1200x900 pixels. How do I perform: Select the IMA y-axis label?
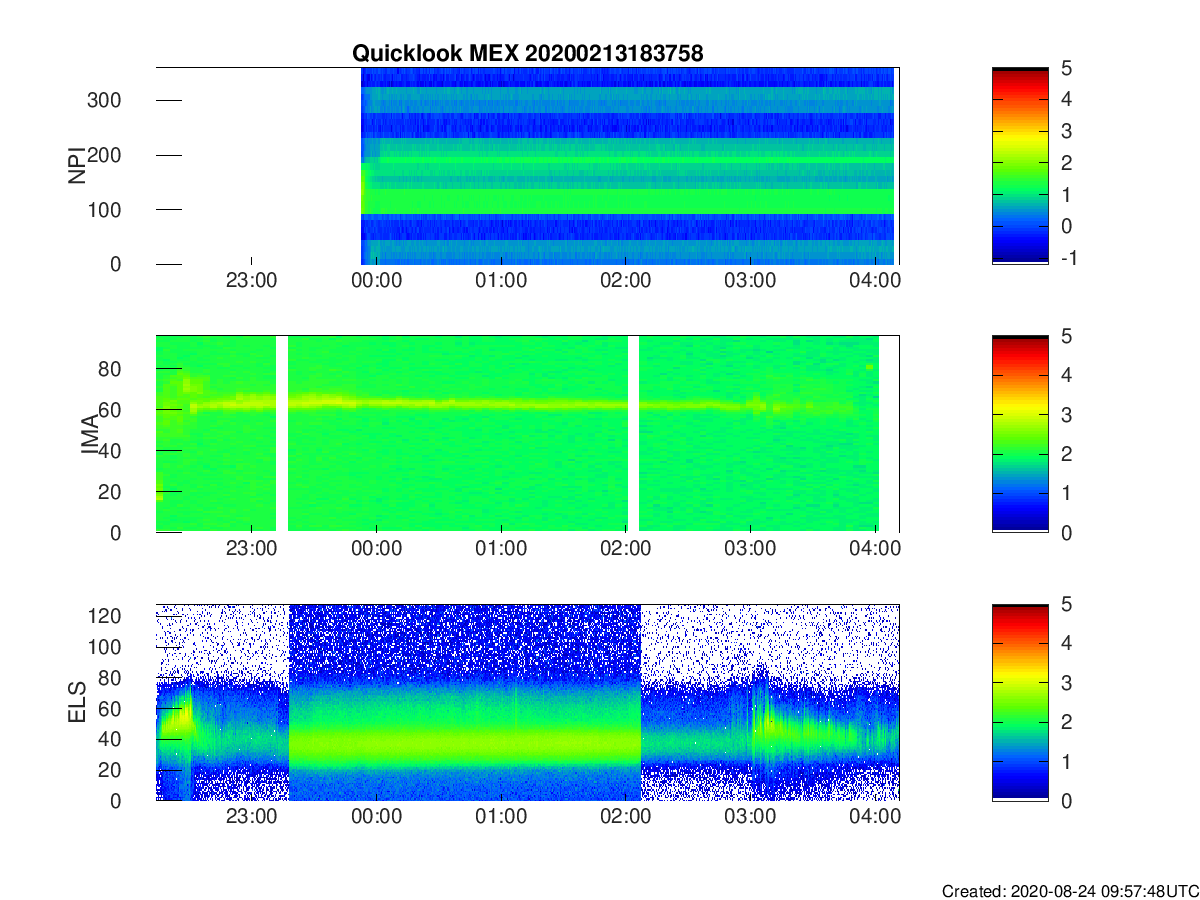tap(89, 435)
